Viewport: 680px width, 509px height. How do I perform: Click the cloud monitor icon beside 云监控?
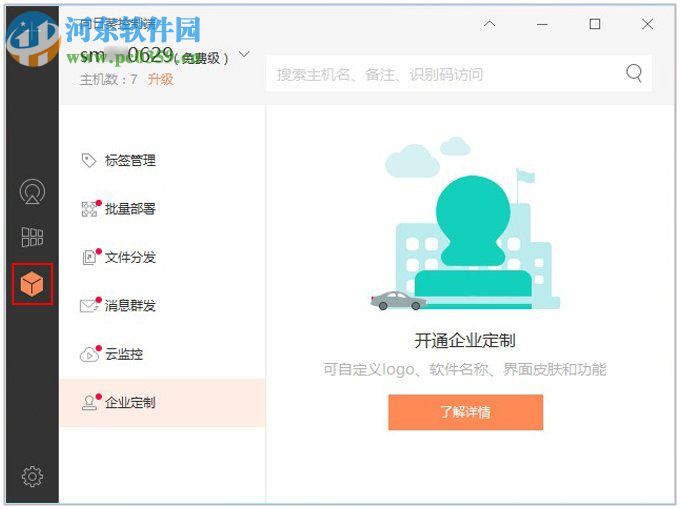coord(89,355)
